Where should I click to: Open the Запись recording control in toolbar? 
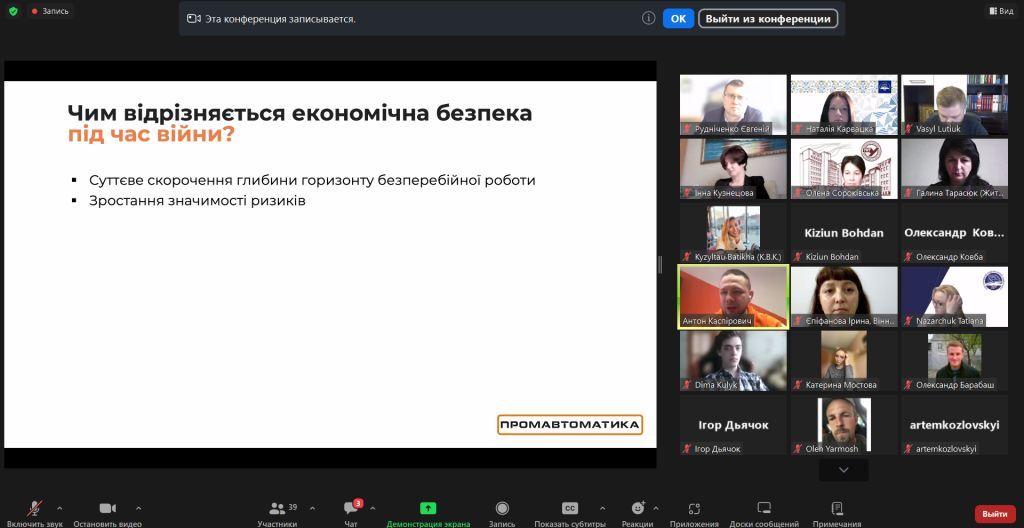tap(502, 514)
